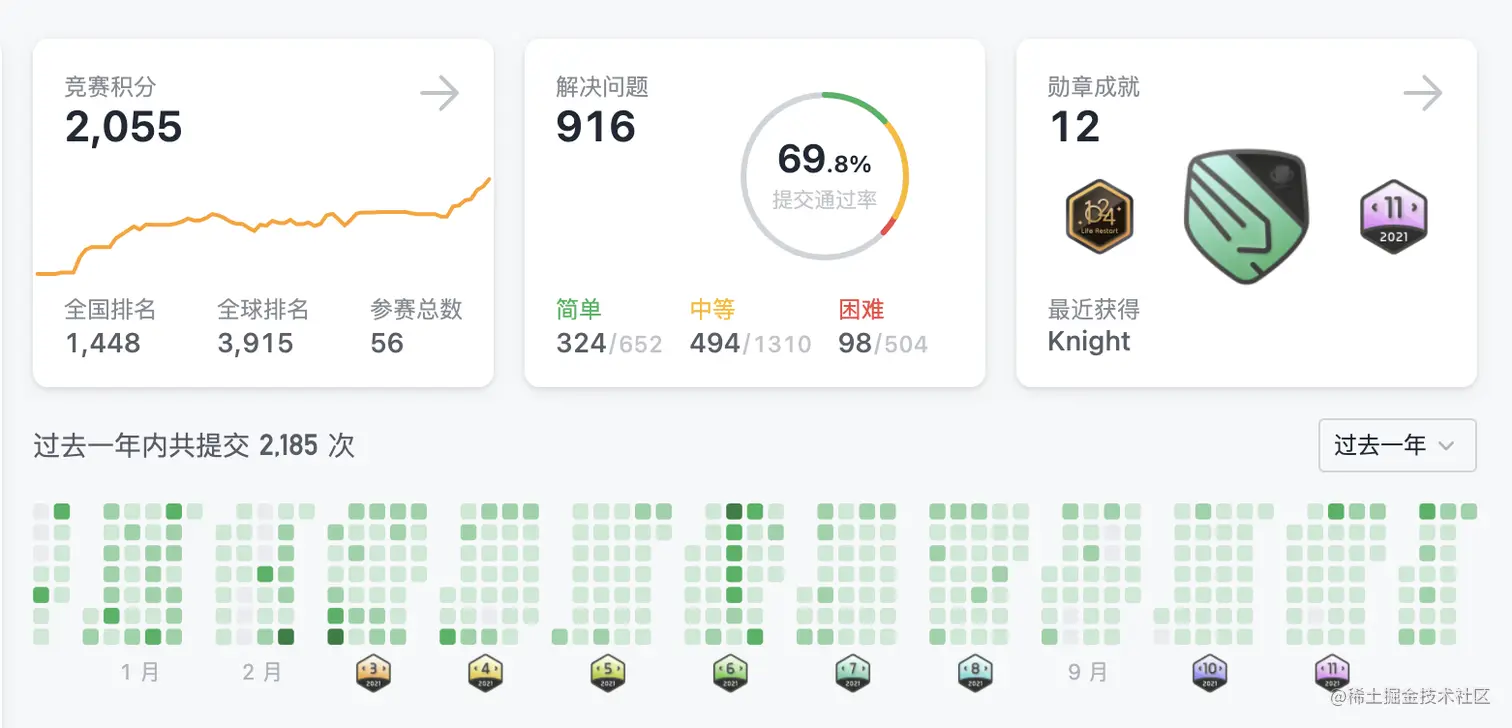
Task: Click the June 2021 monthly badge
Action: click(x=730, y=672)
